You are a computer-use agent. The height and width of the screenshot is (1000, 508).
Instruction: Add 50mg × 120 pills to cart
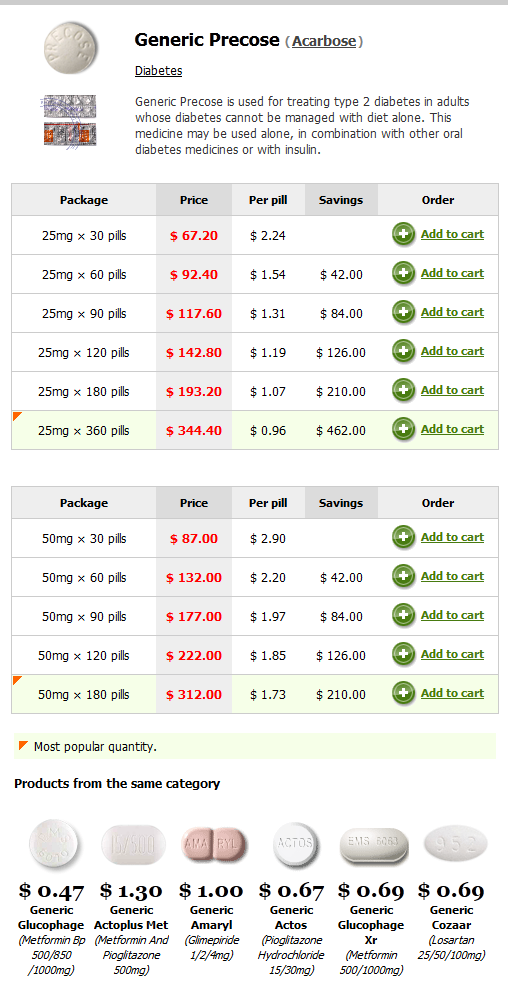[x=452, y=654]
